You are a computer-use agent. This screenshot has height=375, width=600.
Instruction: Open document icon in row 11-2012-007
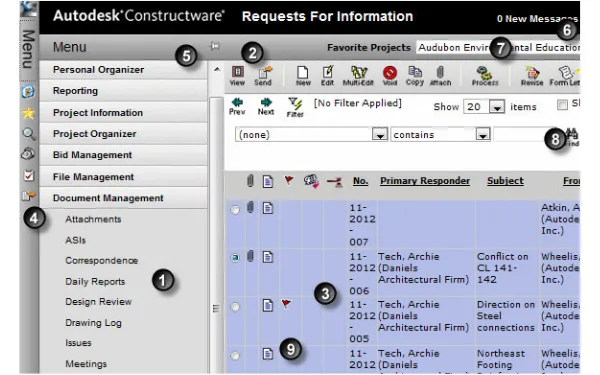tap(268, 208)
